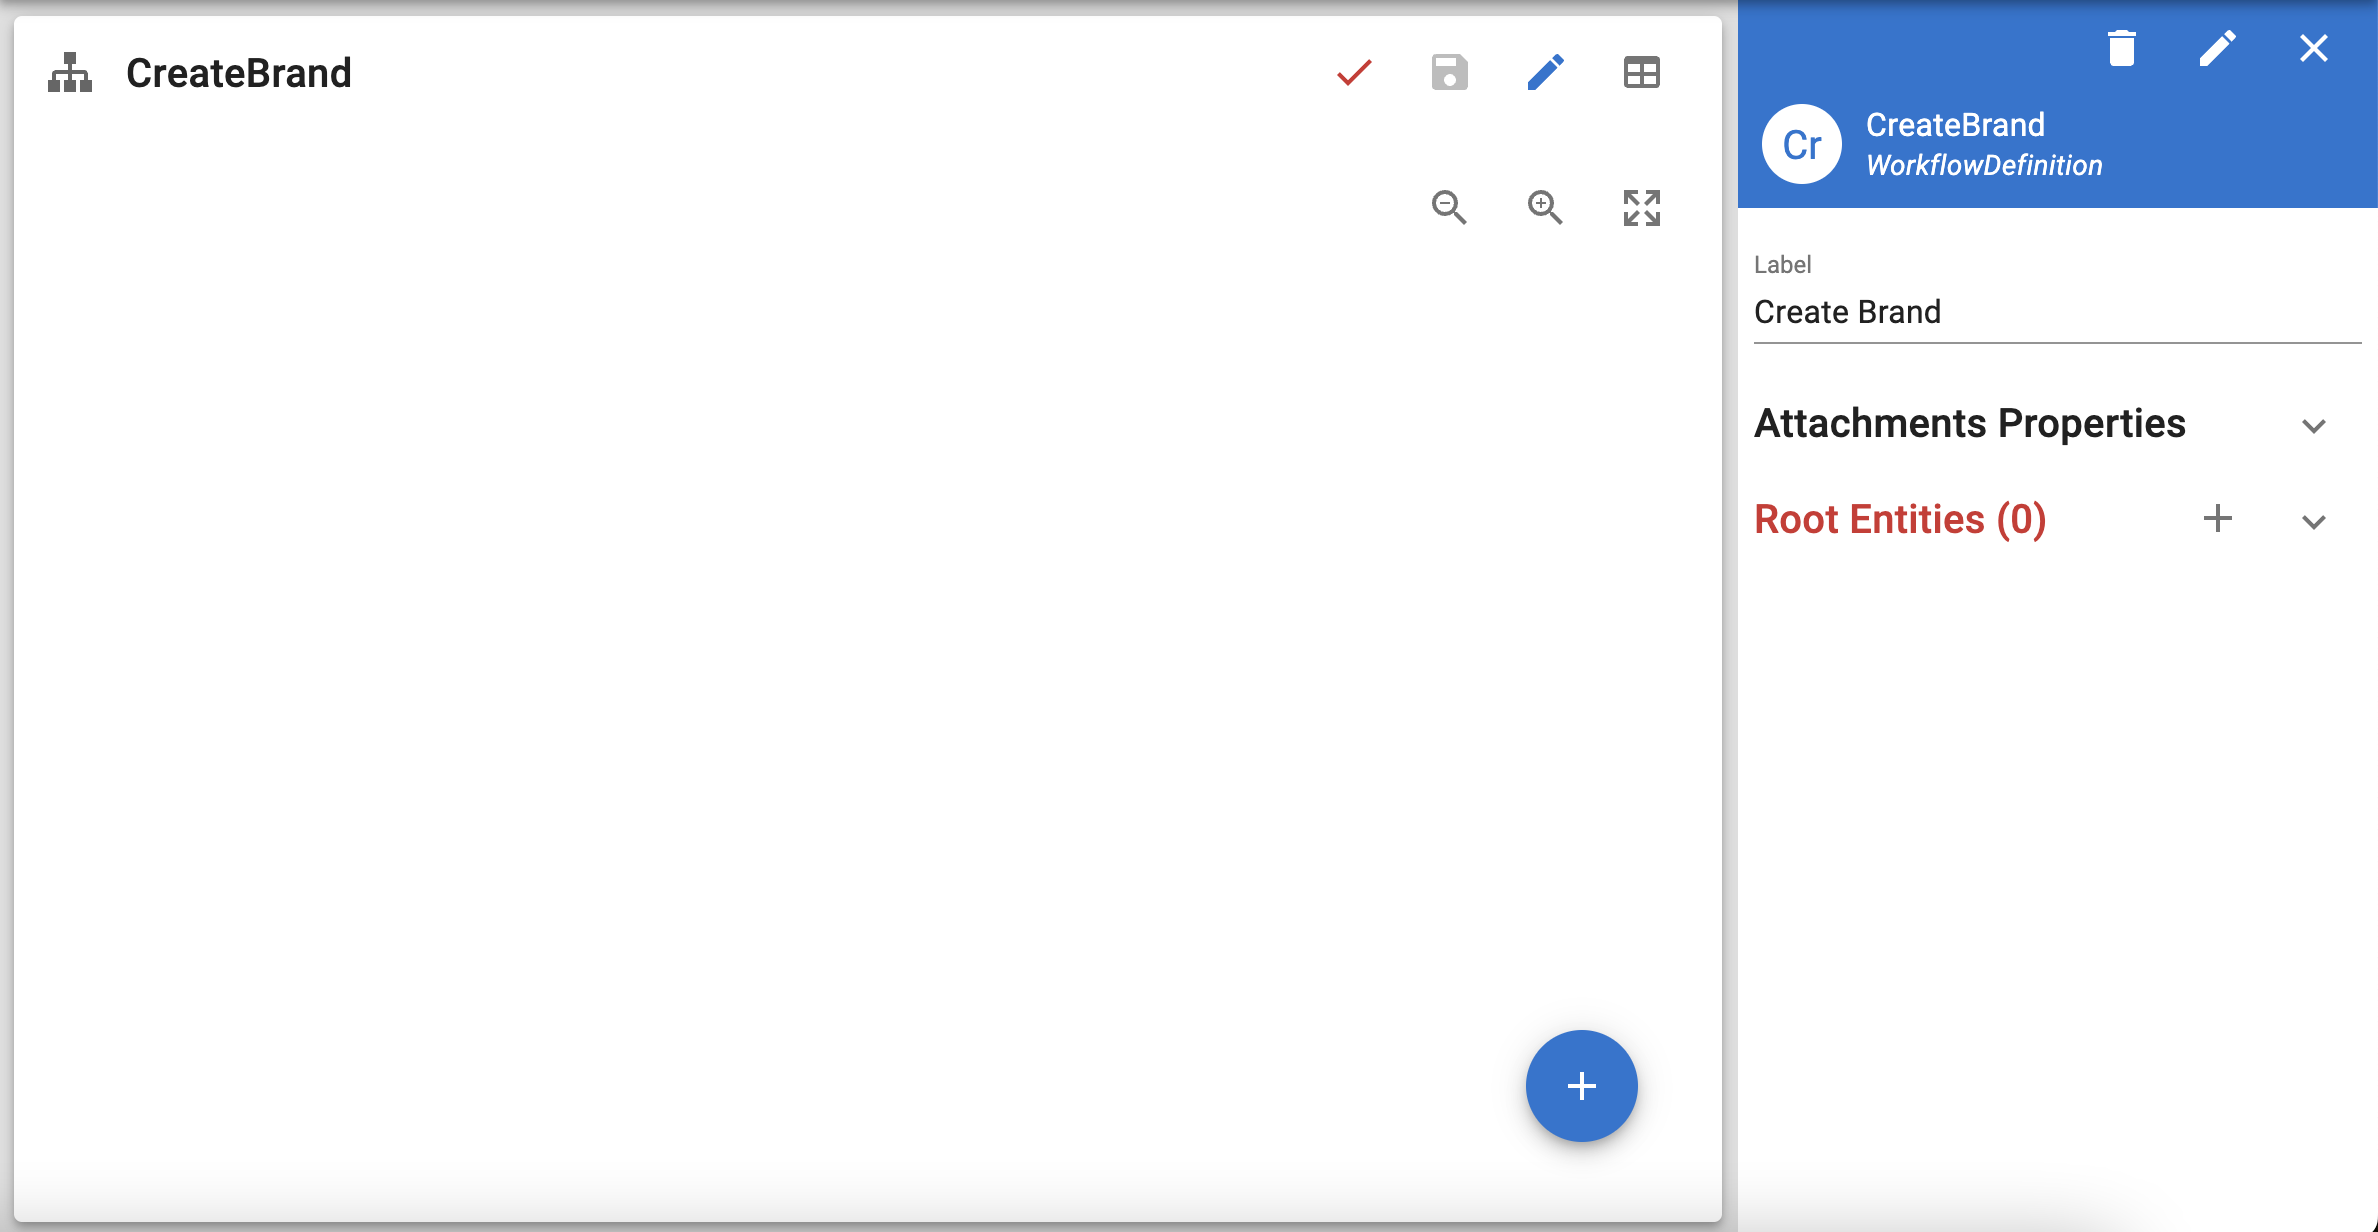The image size is (2378, 1232).
Task: Zoom in on the workflow canvas
Action: pos(1545,208)
